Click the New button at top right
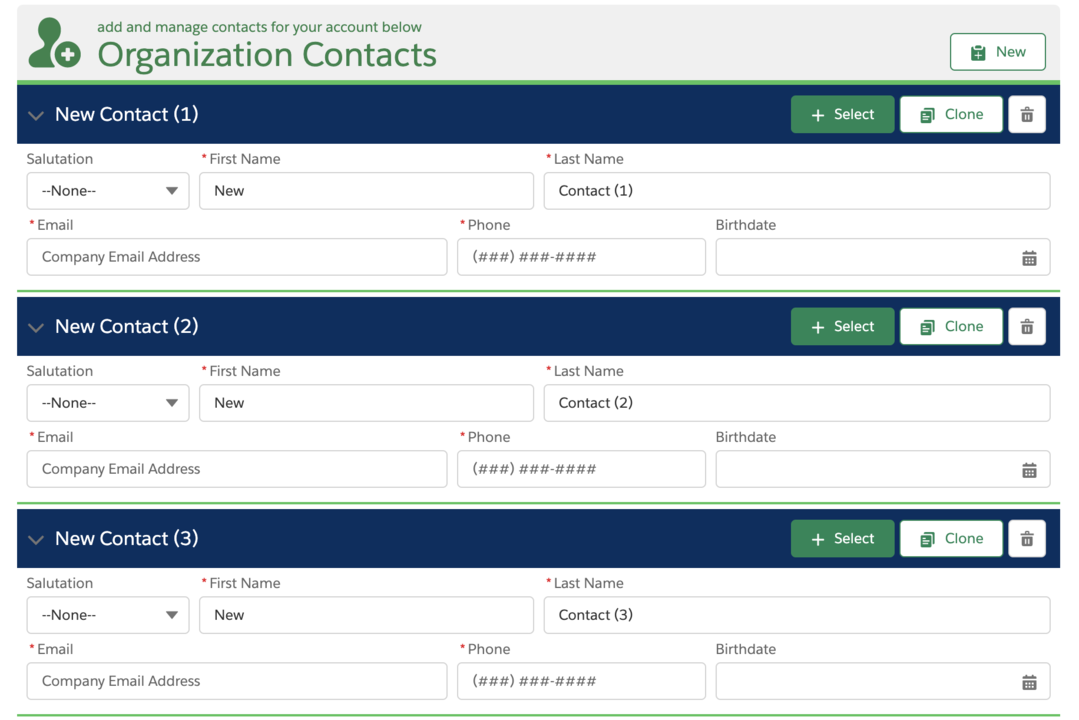Screen dimensions: 1079x720 click(998, 52)
